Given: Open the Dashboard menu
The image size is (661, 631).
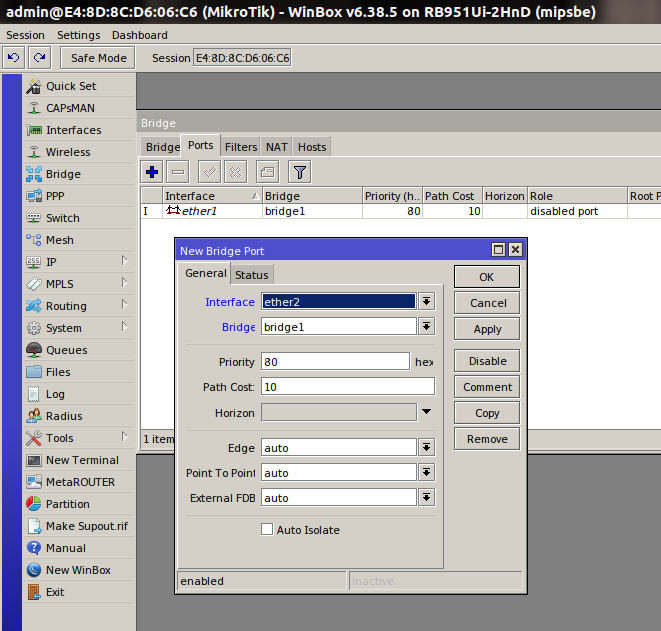Looking at the screenshot, I should point(140,35).
